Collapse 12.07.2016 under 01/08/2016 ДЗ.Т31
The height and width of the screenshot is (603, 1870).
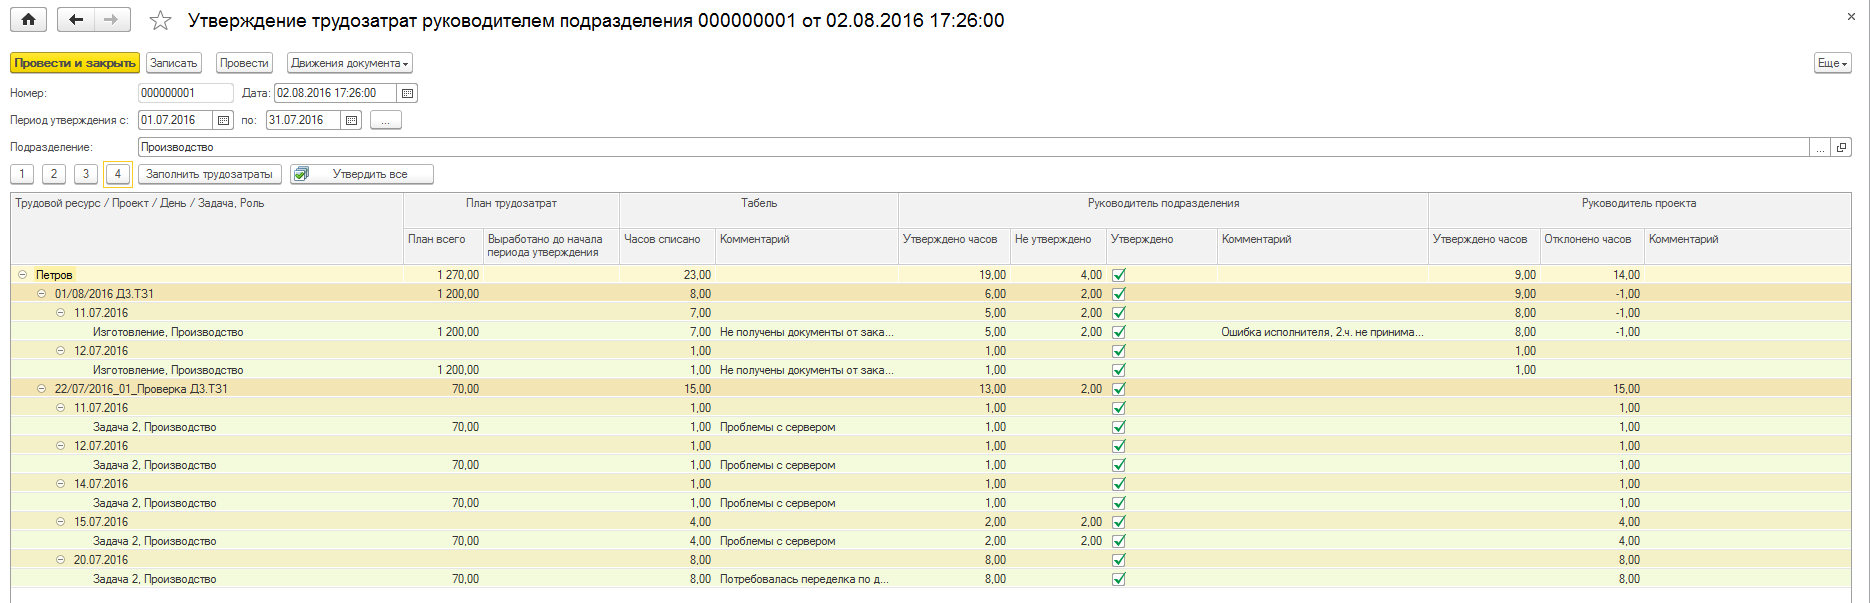coord(60,351)
